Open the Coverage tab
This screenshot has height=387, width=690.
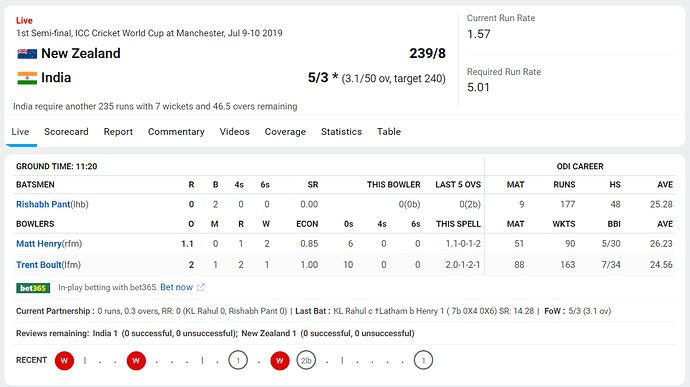[285, 132]
